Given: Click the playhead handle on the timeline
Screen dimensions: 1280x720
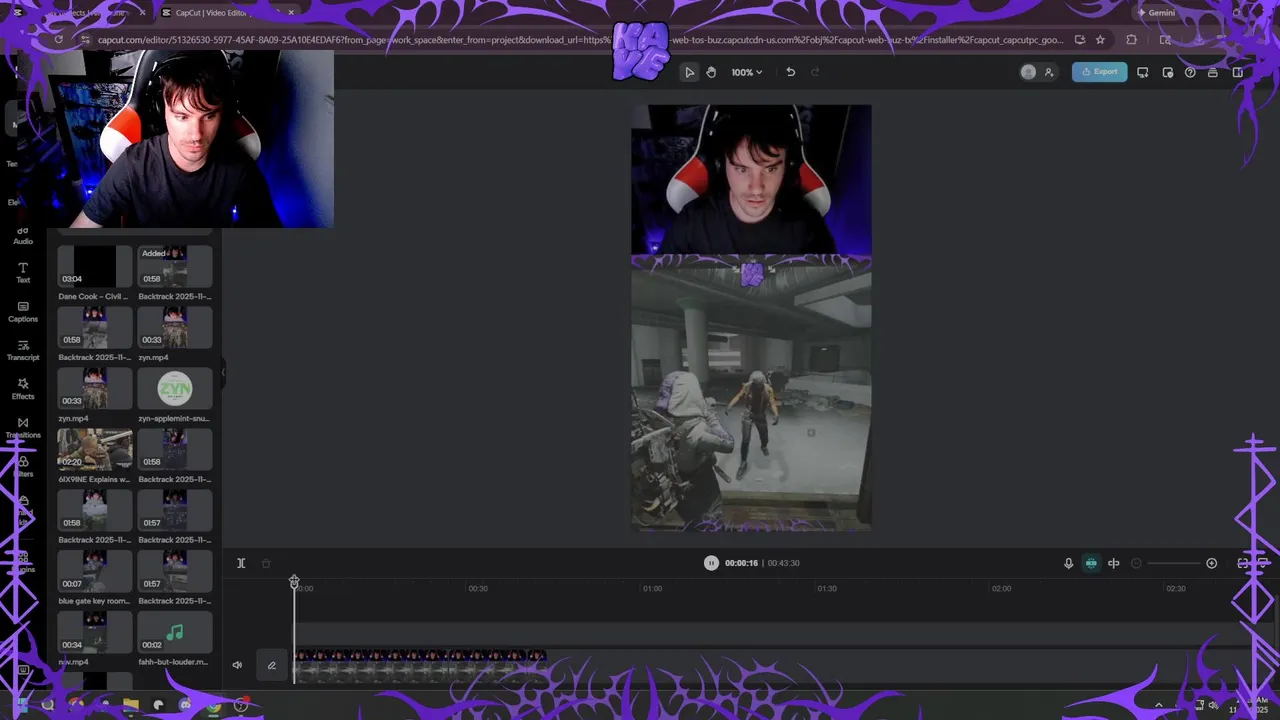Looking at the screenshot, I should point(294,581).
